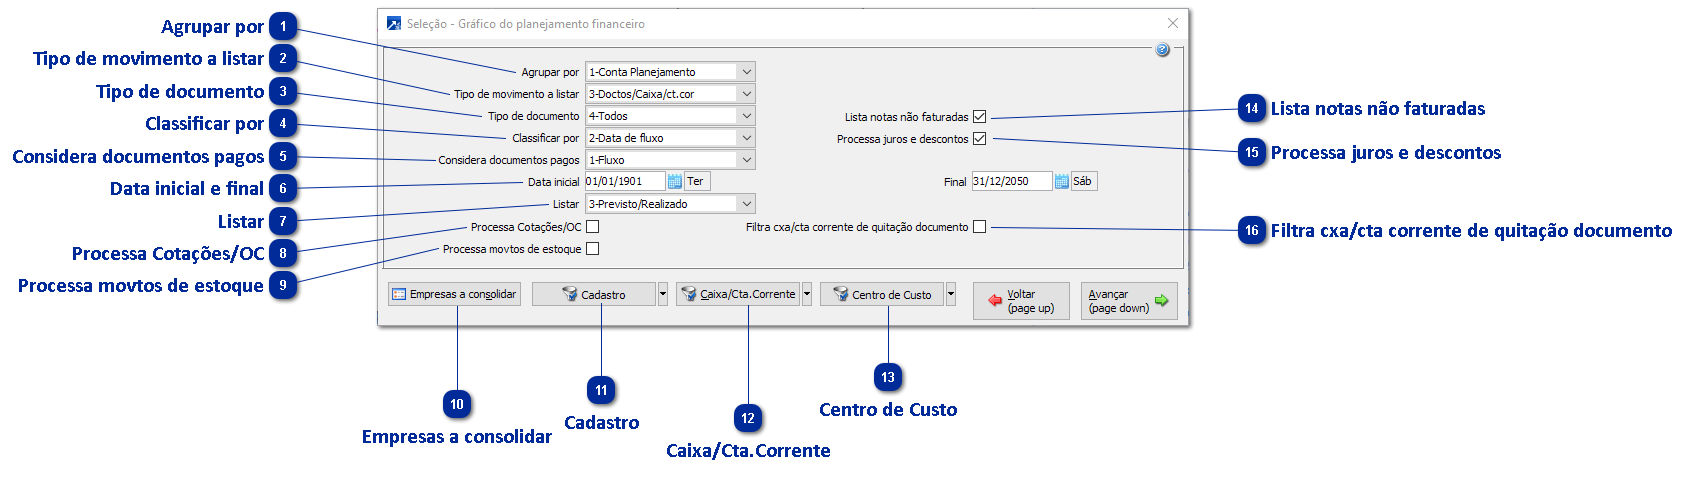This screenshot has width=1688, height=479.
Task: Click the Ter weekday button
Action: pos(696,181)
